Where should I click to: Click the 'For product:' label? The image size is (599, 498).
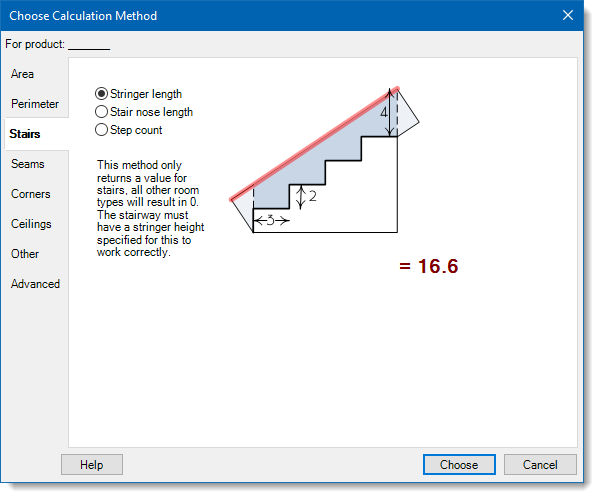click(x=35, y=44)
